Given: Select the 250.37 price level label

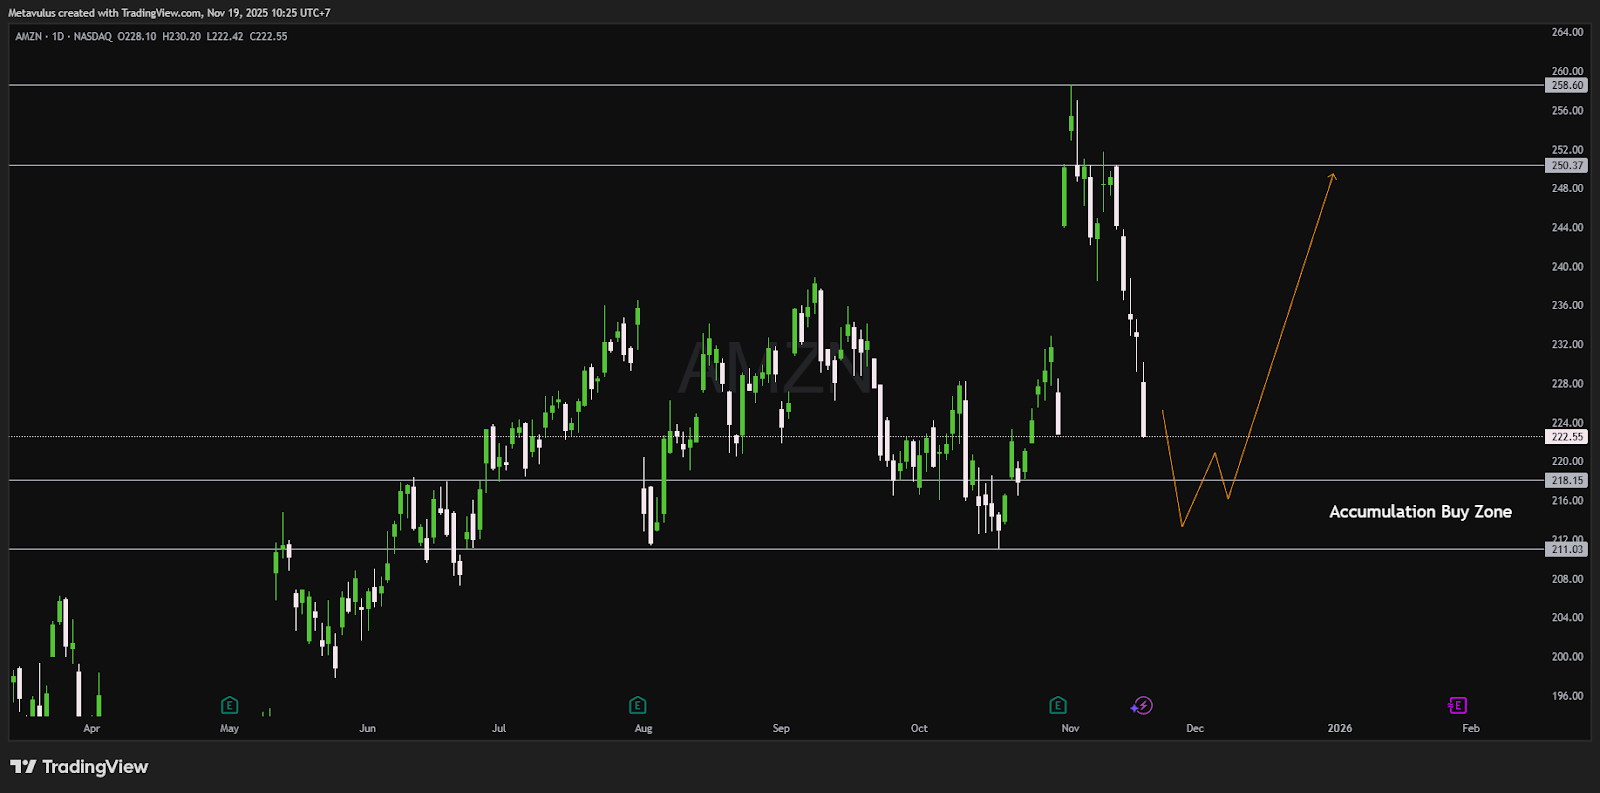Looking at the screenshot, I should coord(1566,166).
